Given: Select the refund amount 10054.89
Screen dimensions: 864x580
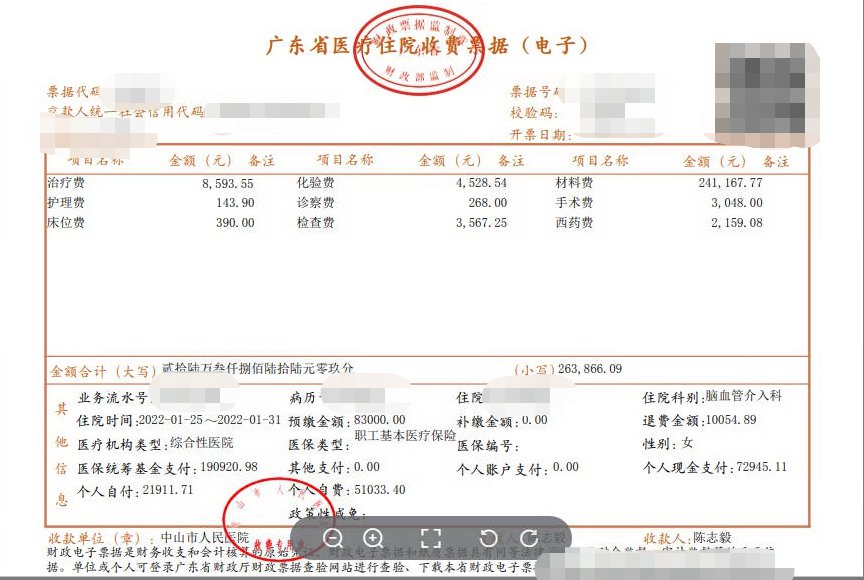Looking at the screenshot, I should 731,420.
